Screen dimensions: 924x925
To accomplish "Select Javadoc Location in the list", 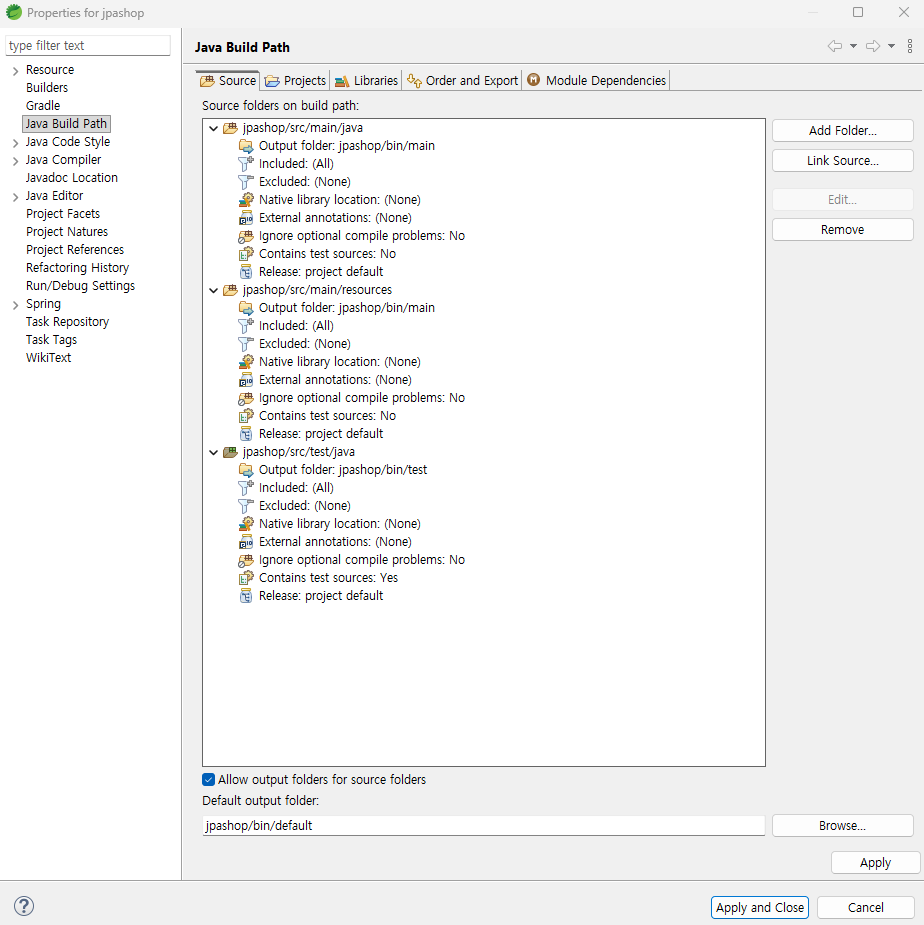I will (x=72, y=178).
